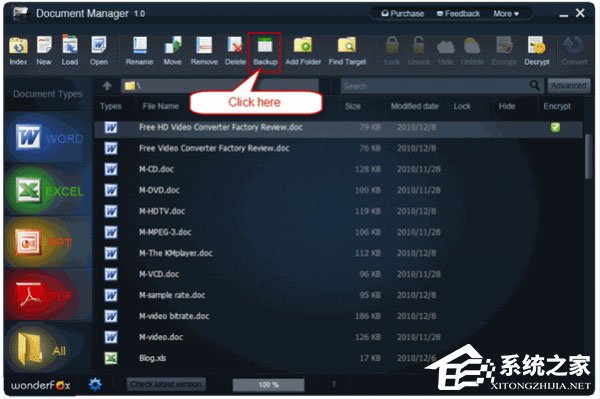This screenshot has width=600, height=399.
Task: Open the More dropdown menu
Action: [506, 14]
